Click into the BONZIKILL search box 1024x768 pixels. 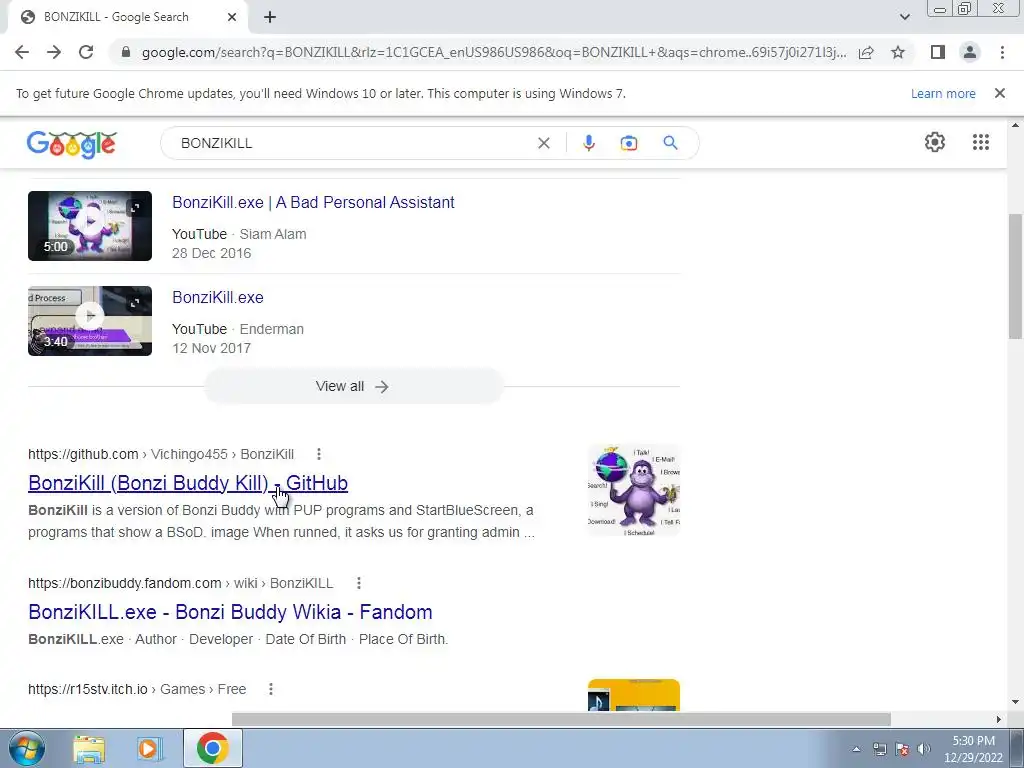coord(353,143)
